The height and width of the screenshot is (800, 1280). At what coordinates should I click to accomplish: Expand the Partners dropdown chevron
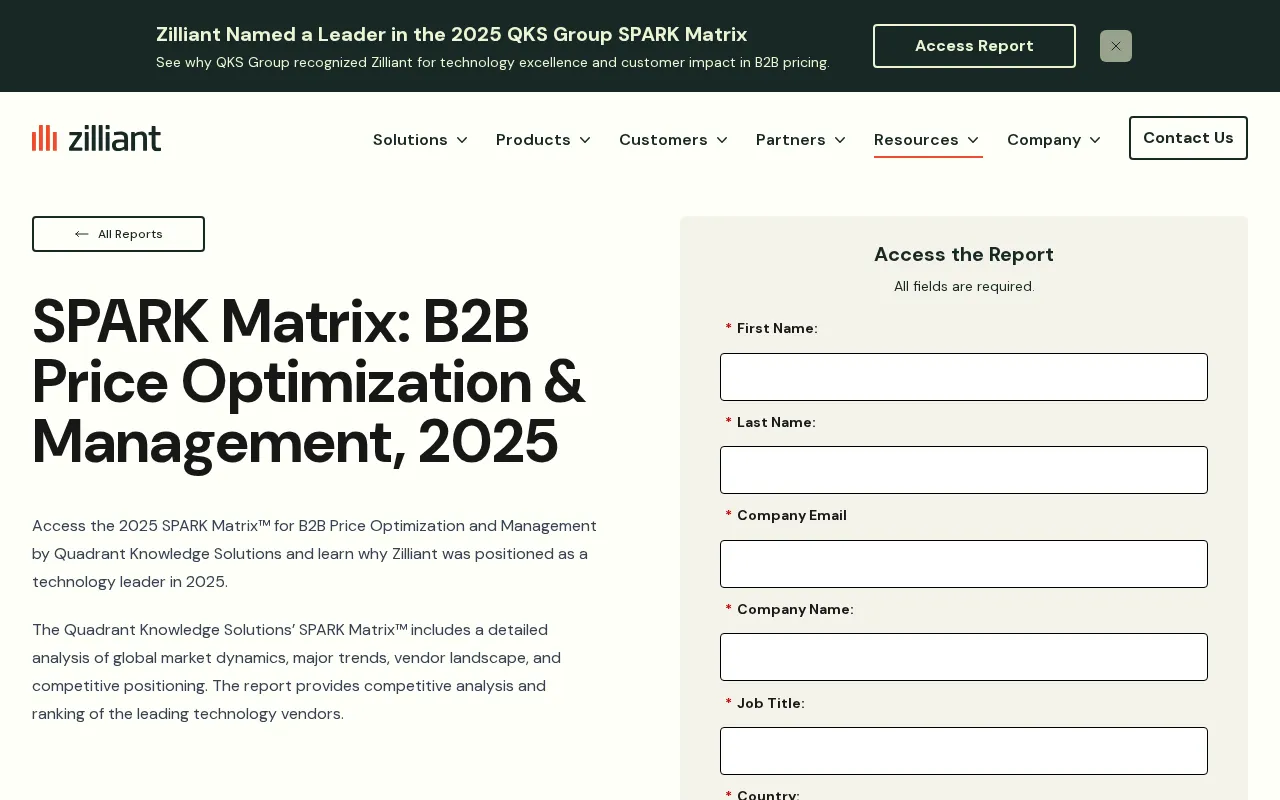840,140
